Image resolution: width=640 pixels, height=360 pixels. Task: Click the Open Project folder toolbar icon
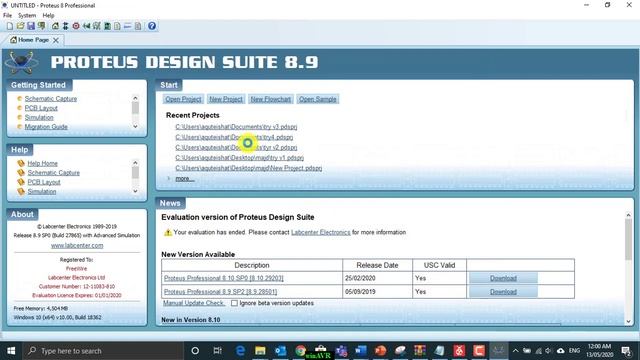click(x=20, y=26)
